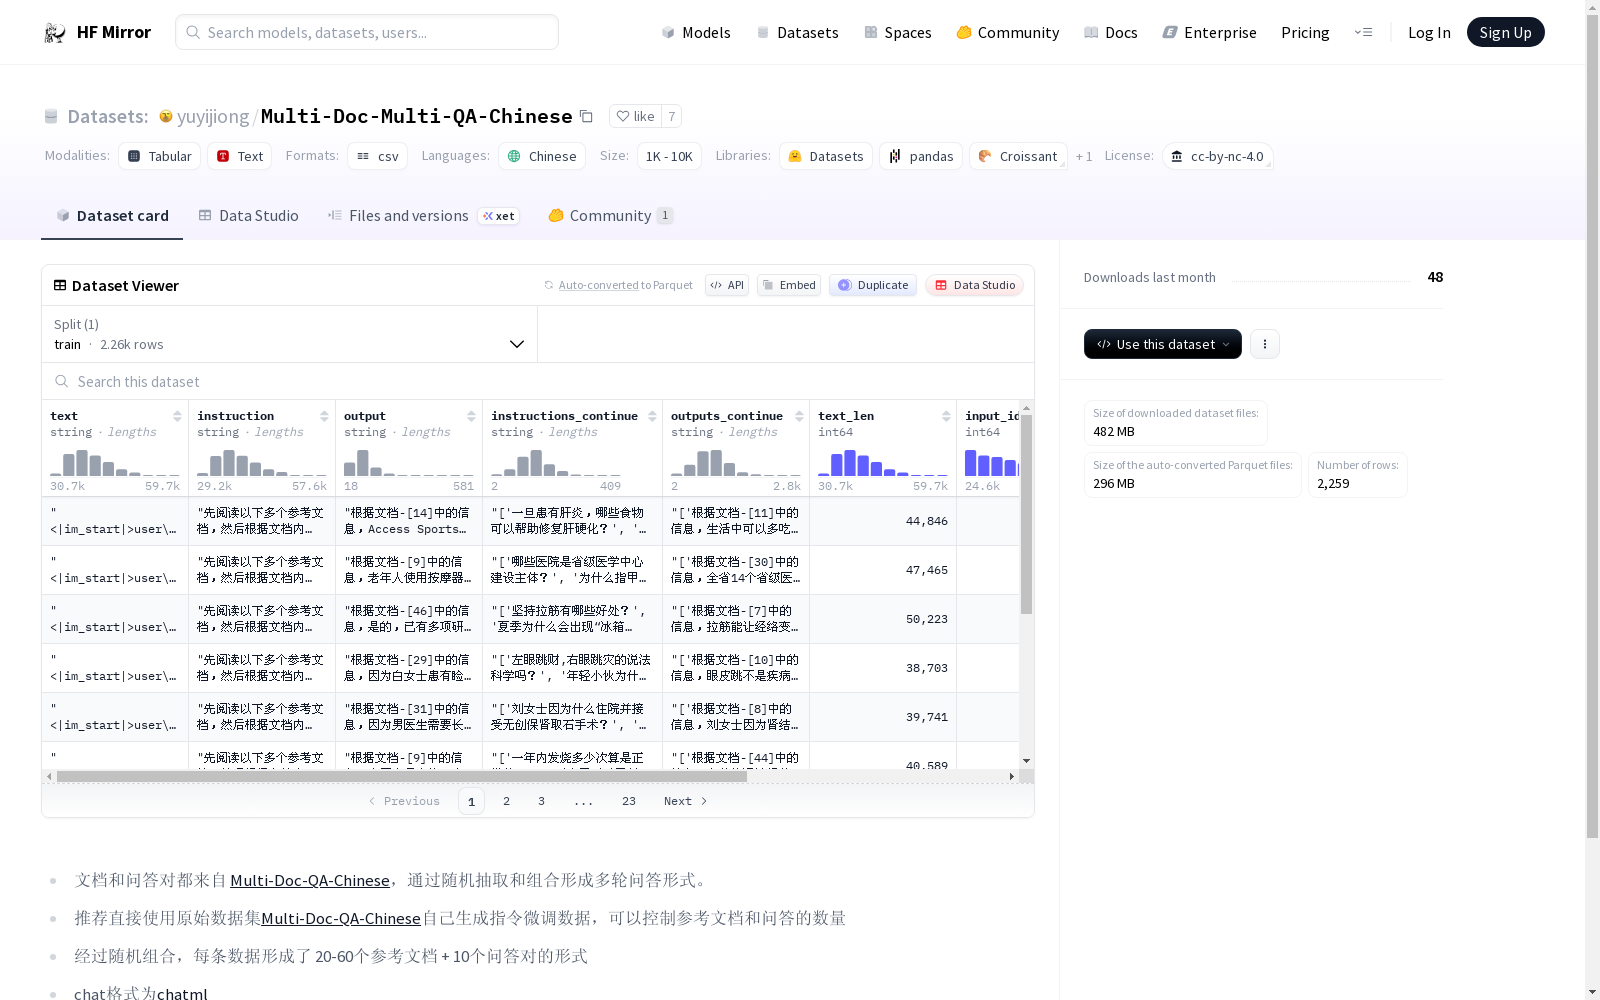Sort by the outputs_continue column sort icon
The height and width of the screenshot is (1000, 1600).
point(799,416)
